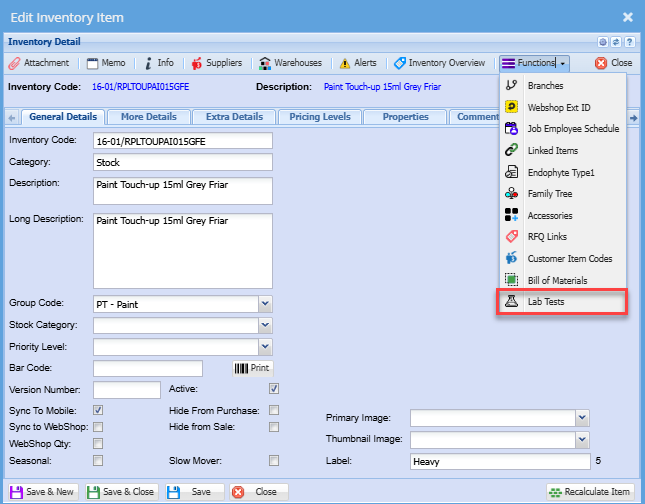Click the Bar Code input field

click(148, 368)
